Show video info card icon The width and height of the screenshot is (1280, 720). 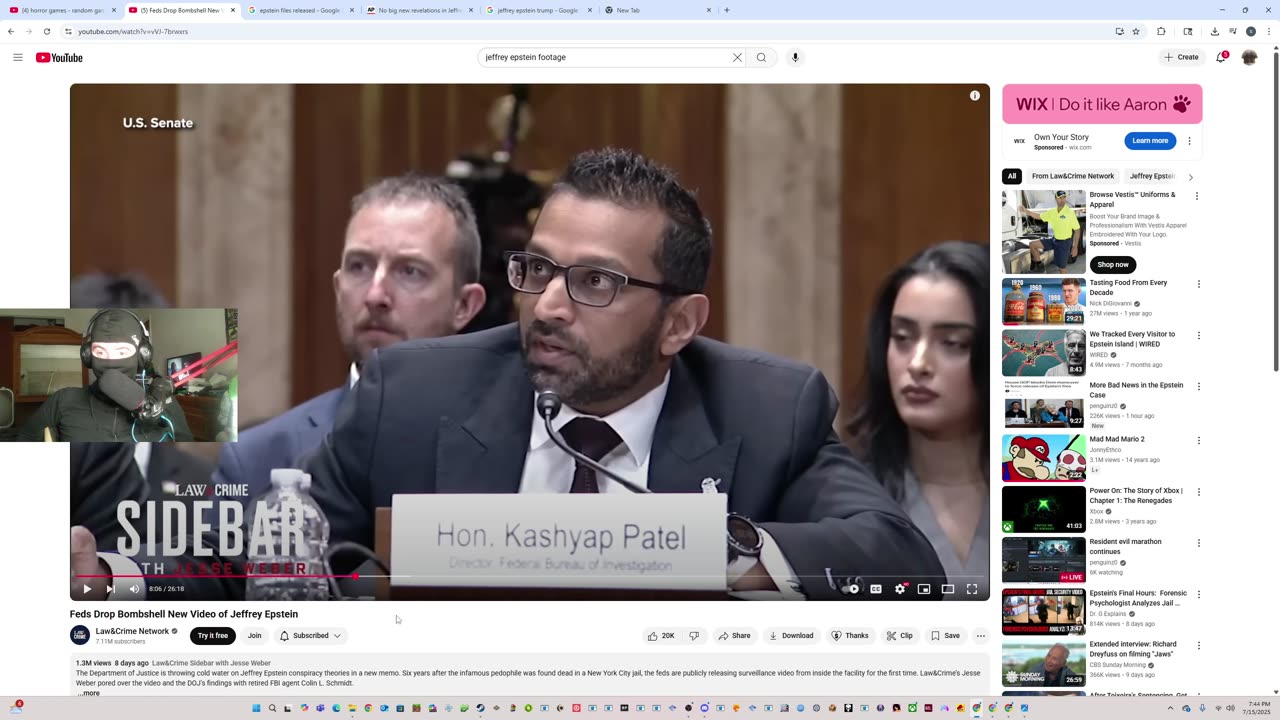(975, 96)
